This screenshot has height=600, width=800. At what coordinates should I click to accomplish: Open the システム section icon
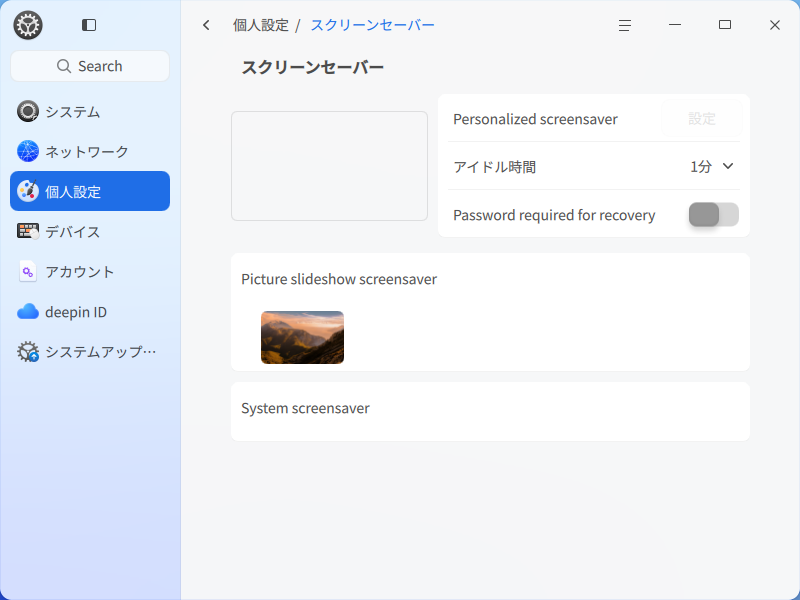click(28, 111)
